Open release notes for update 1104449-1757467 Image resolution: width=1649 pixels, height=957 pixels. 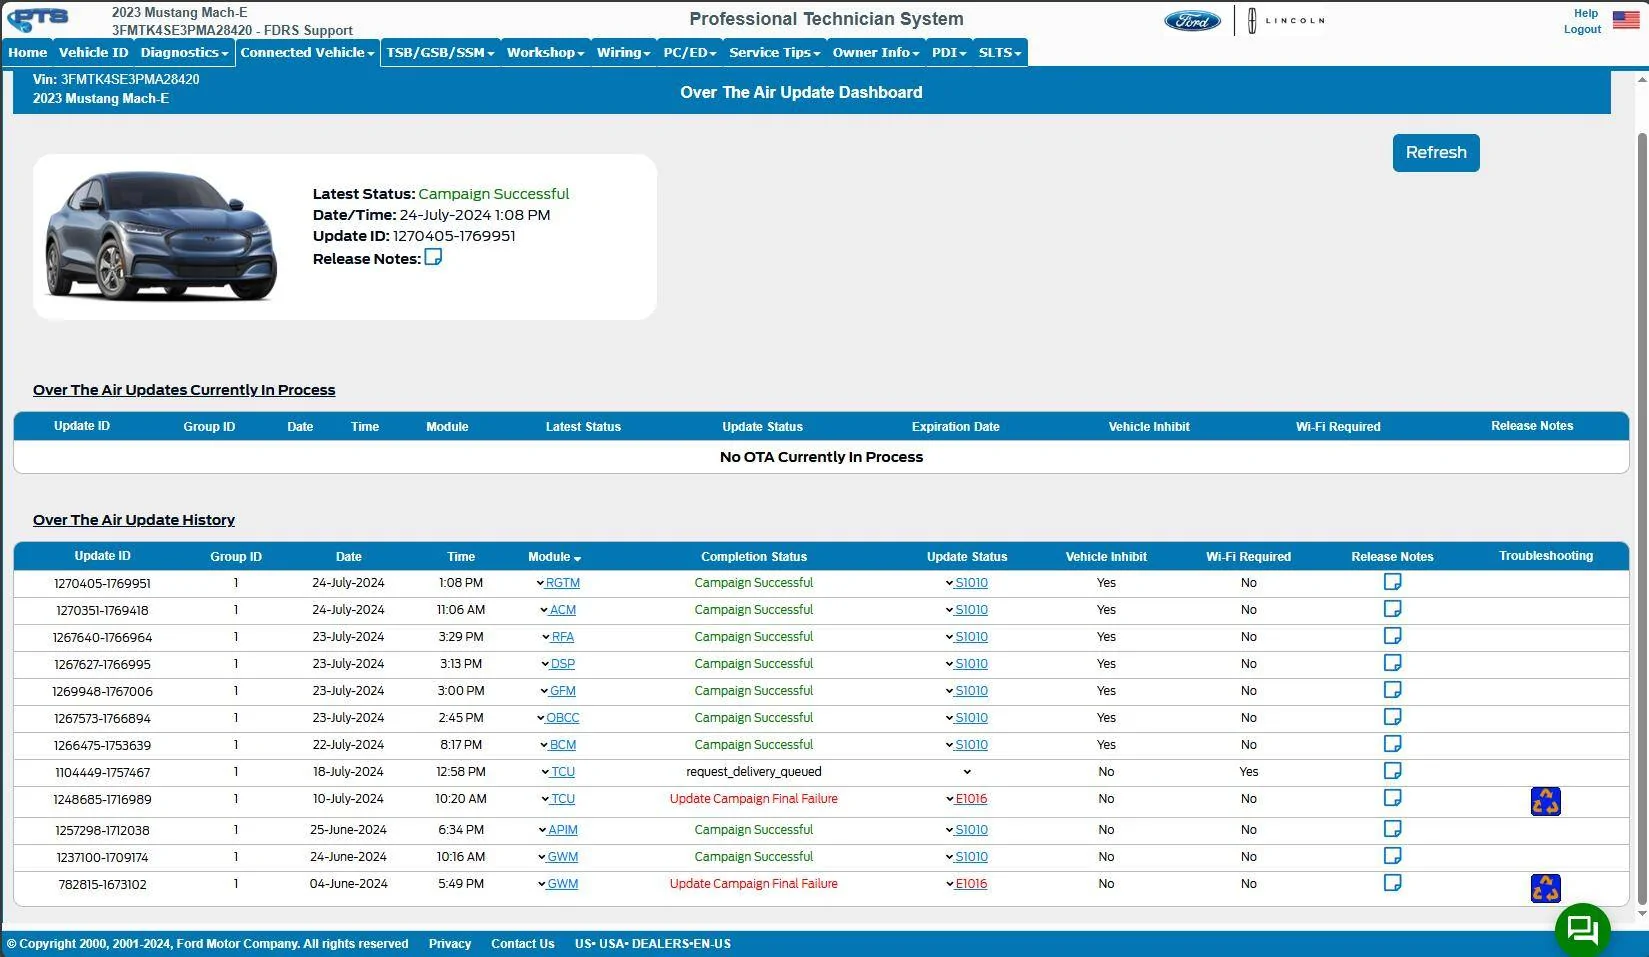click(x=1392, y=771)
